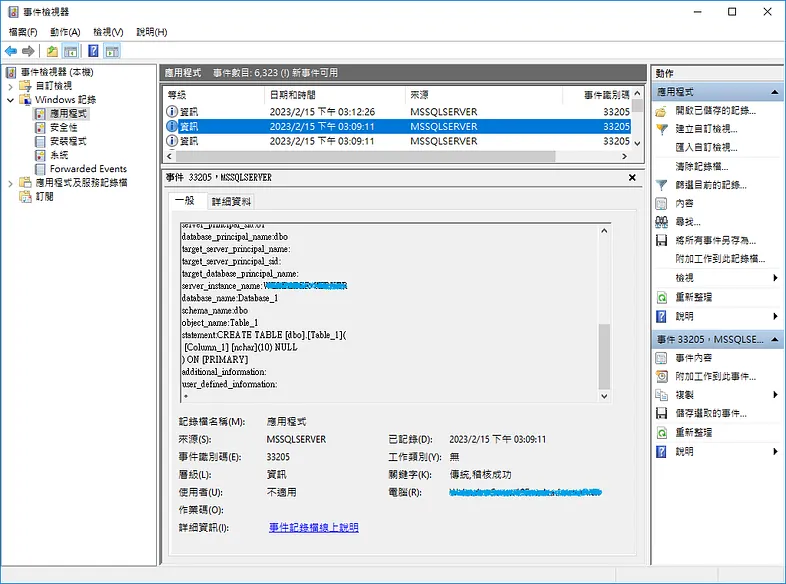This screenshot has width=786, height=584.
Task: Click the blue Help toolbar icon
Action: (93, 51)
